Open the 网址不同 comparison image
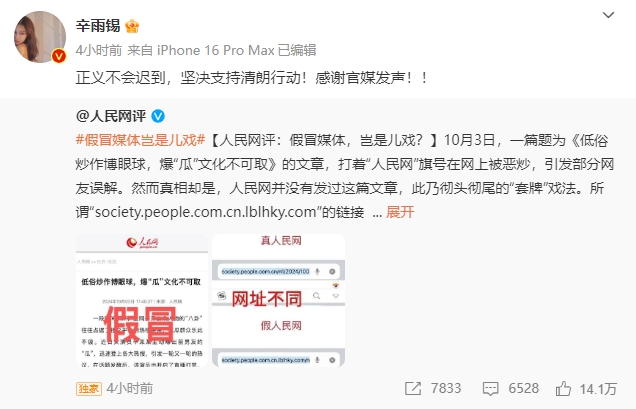Screen dimensions: 636x409 (x=279, y=300)
